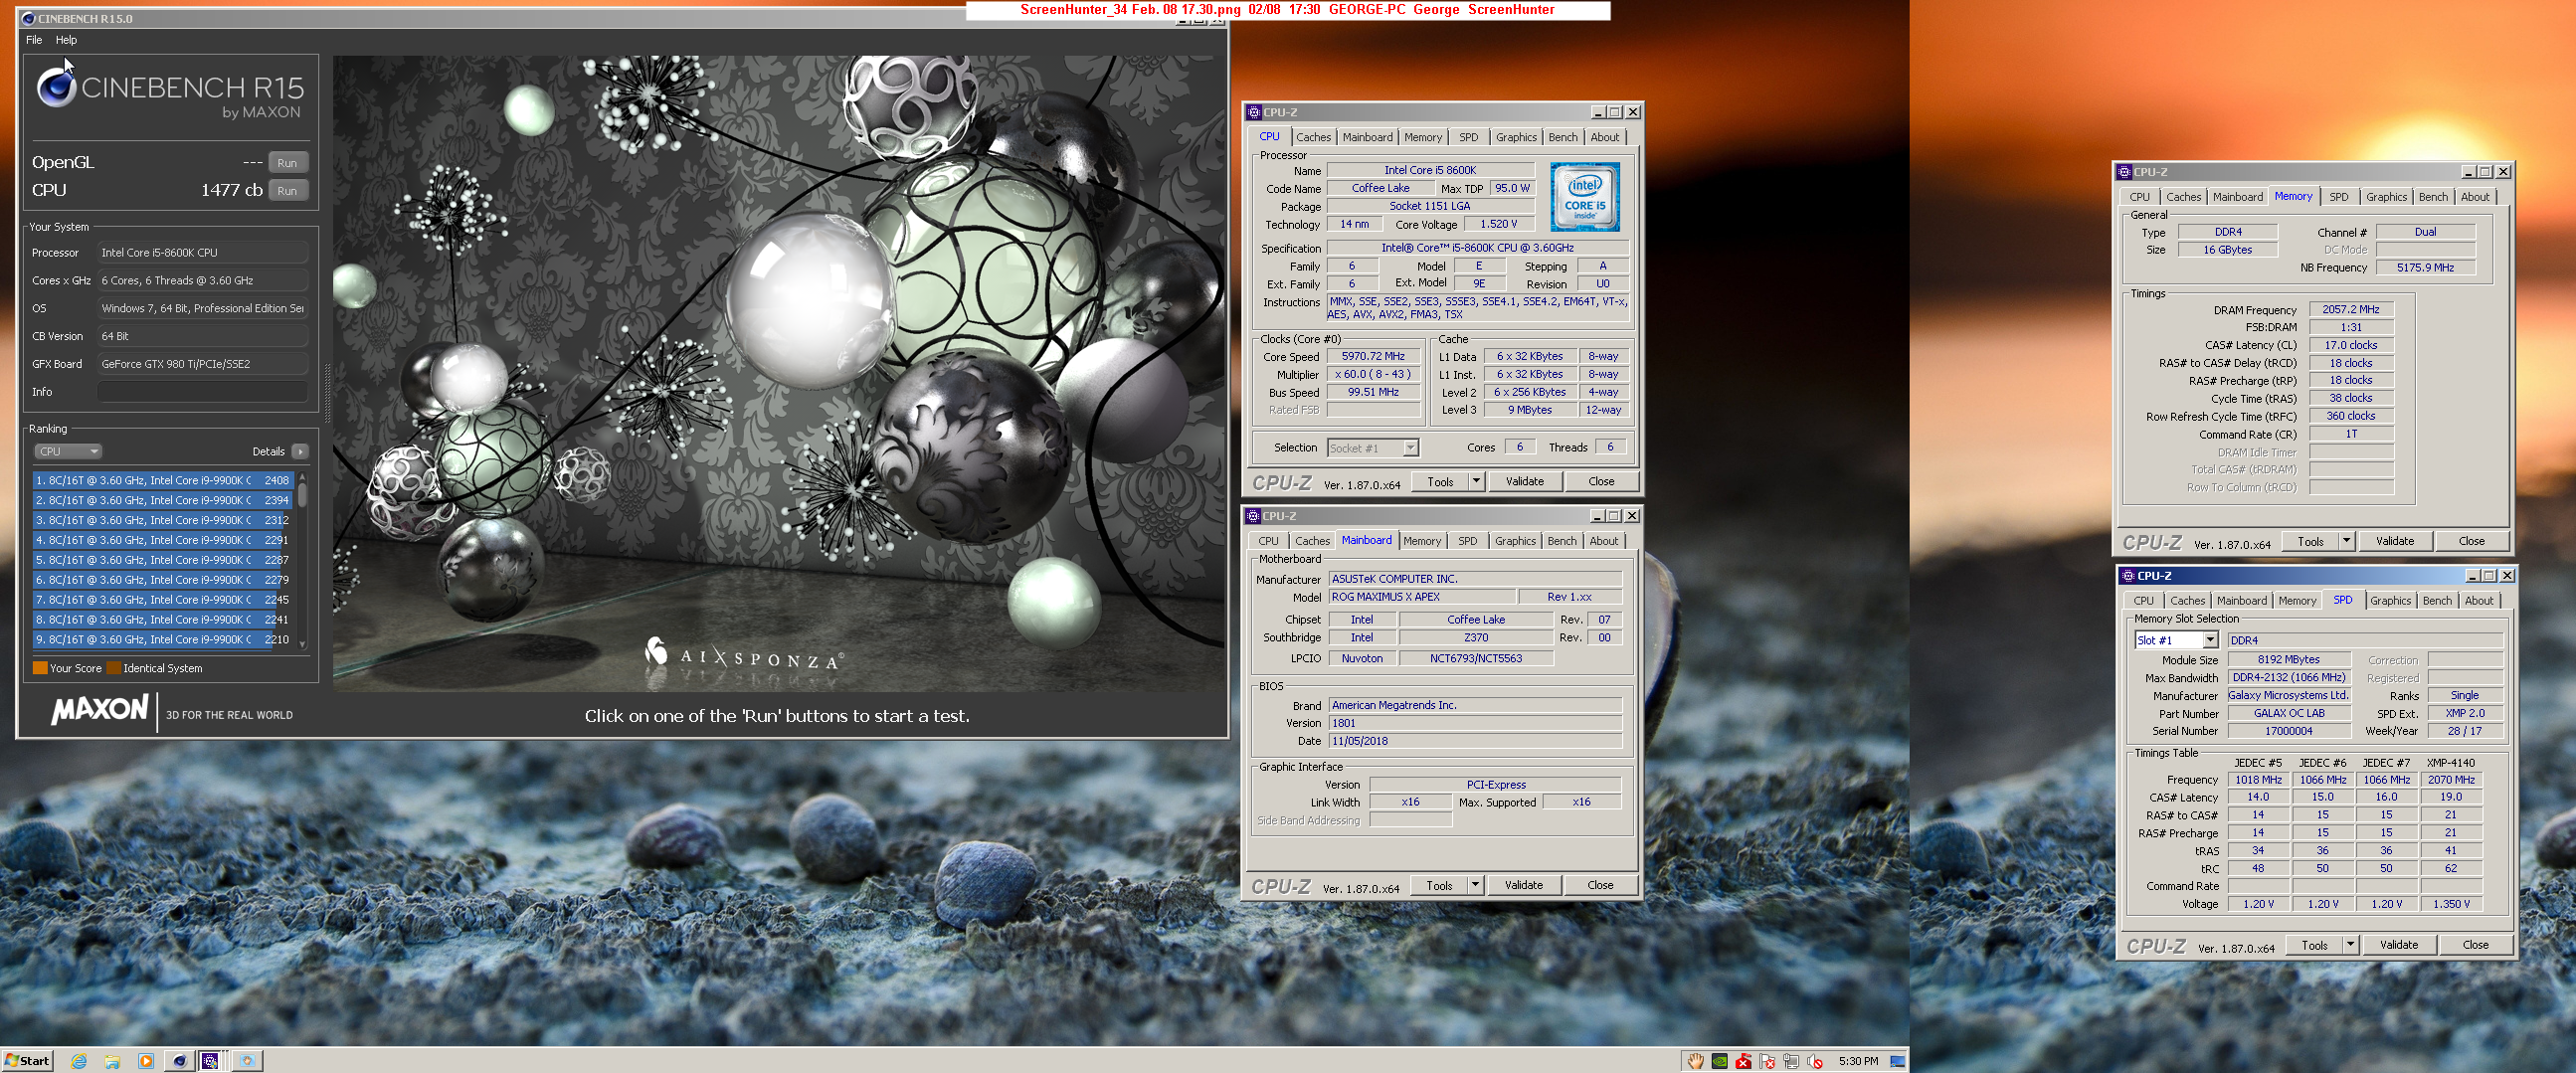Click CPU-Z title icon in SPD window
The width and height of the screenshot is (2576, 1073).
(2128, 576)
